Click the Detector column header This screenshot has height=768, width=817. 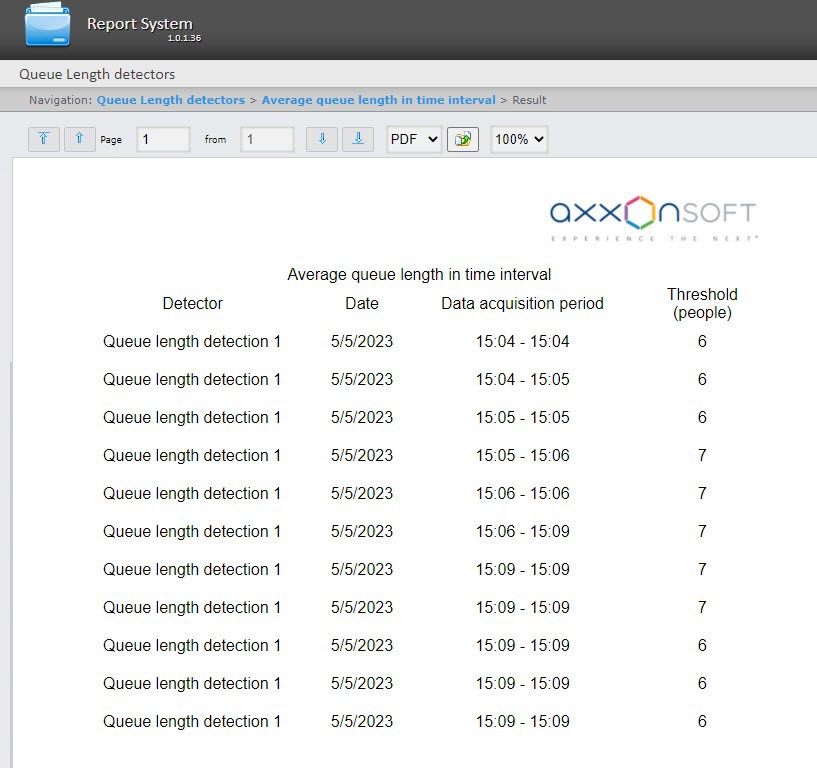tap(192, 303)
